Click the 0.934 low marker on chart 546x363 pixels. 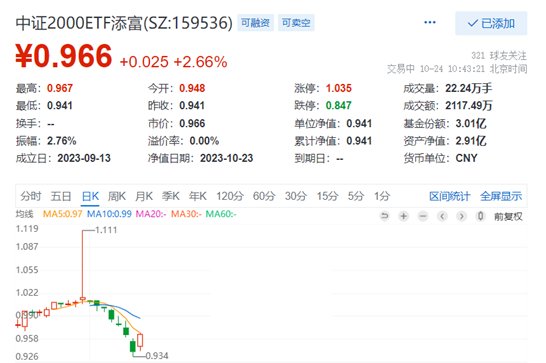click(157, 356)
